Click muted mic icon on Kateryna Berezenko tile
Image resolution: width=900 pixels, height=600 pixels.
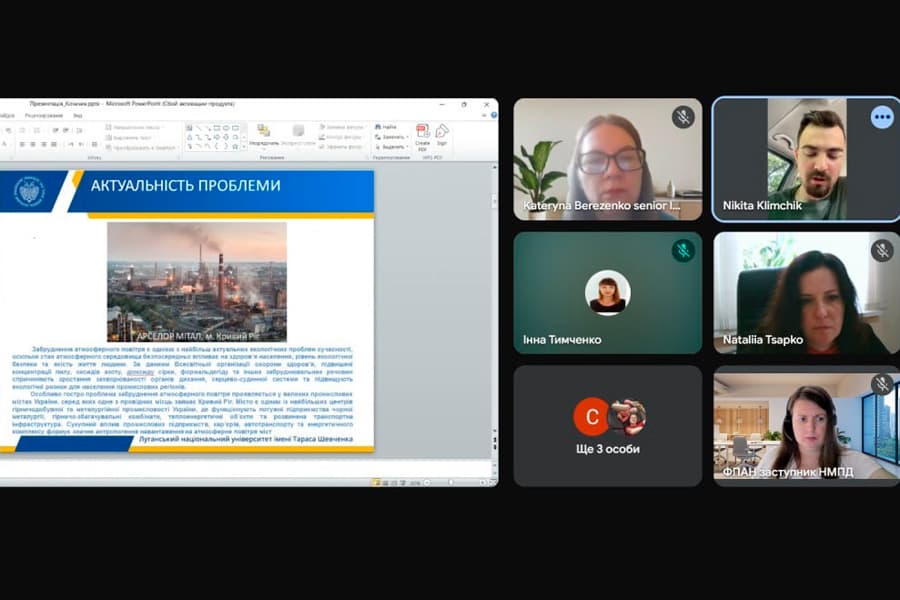683,117
